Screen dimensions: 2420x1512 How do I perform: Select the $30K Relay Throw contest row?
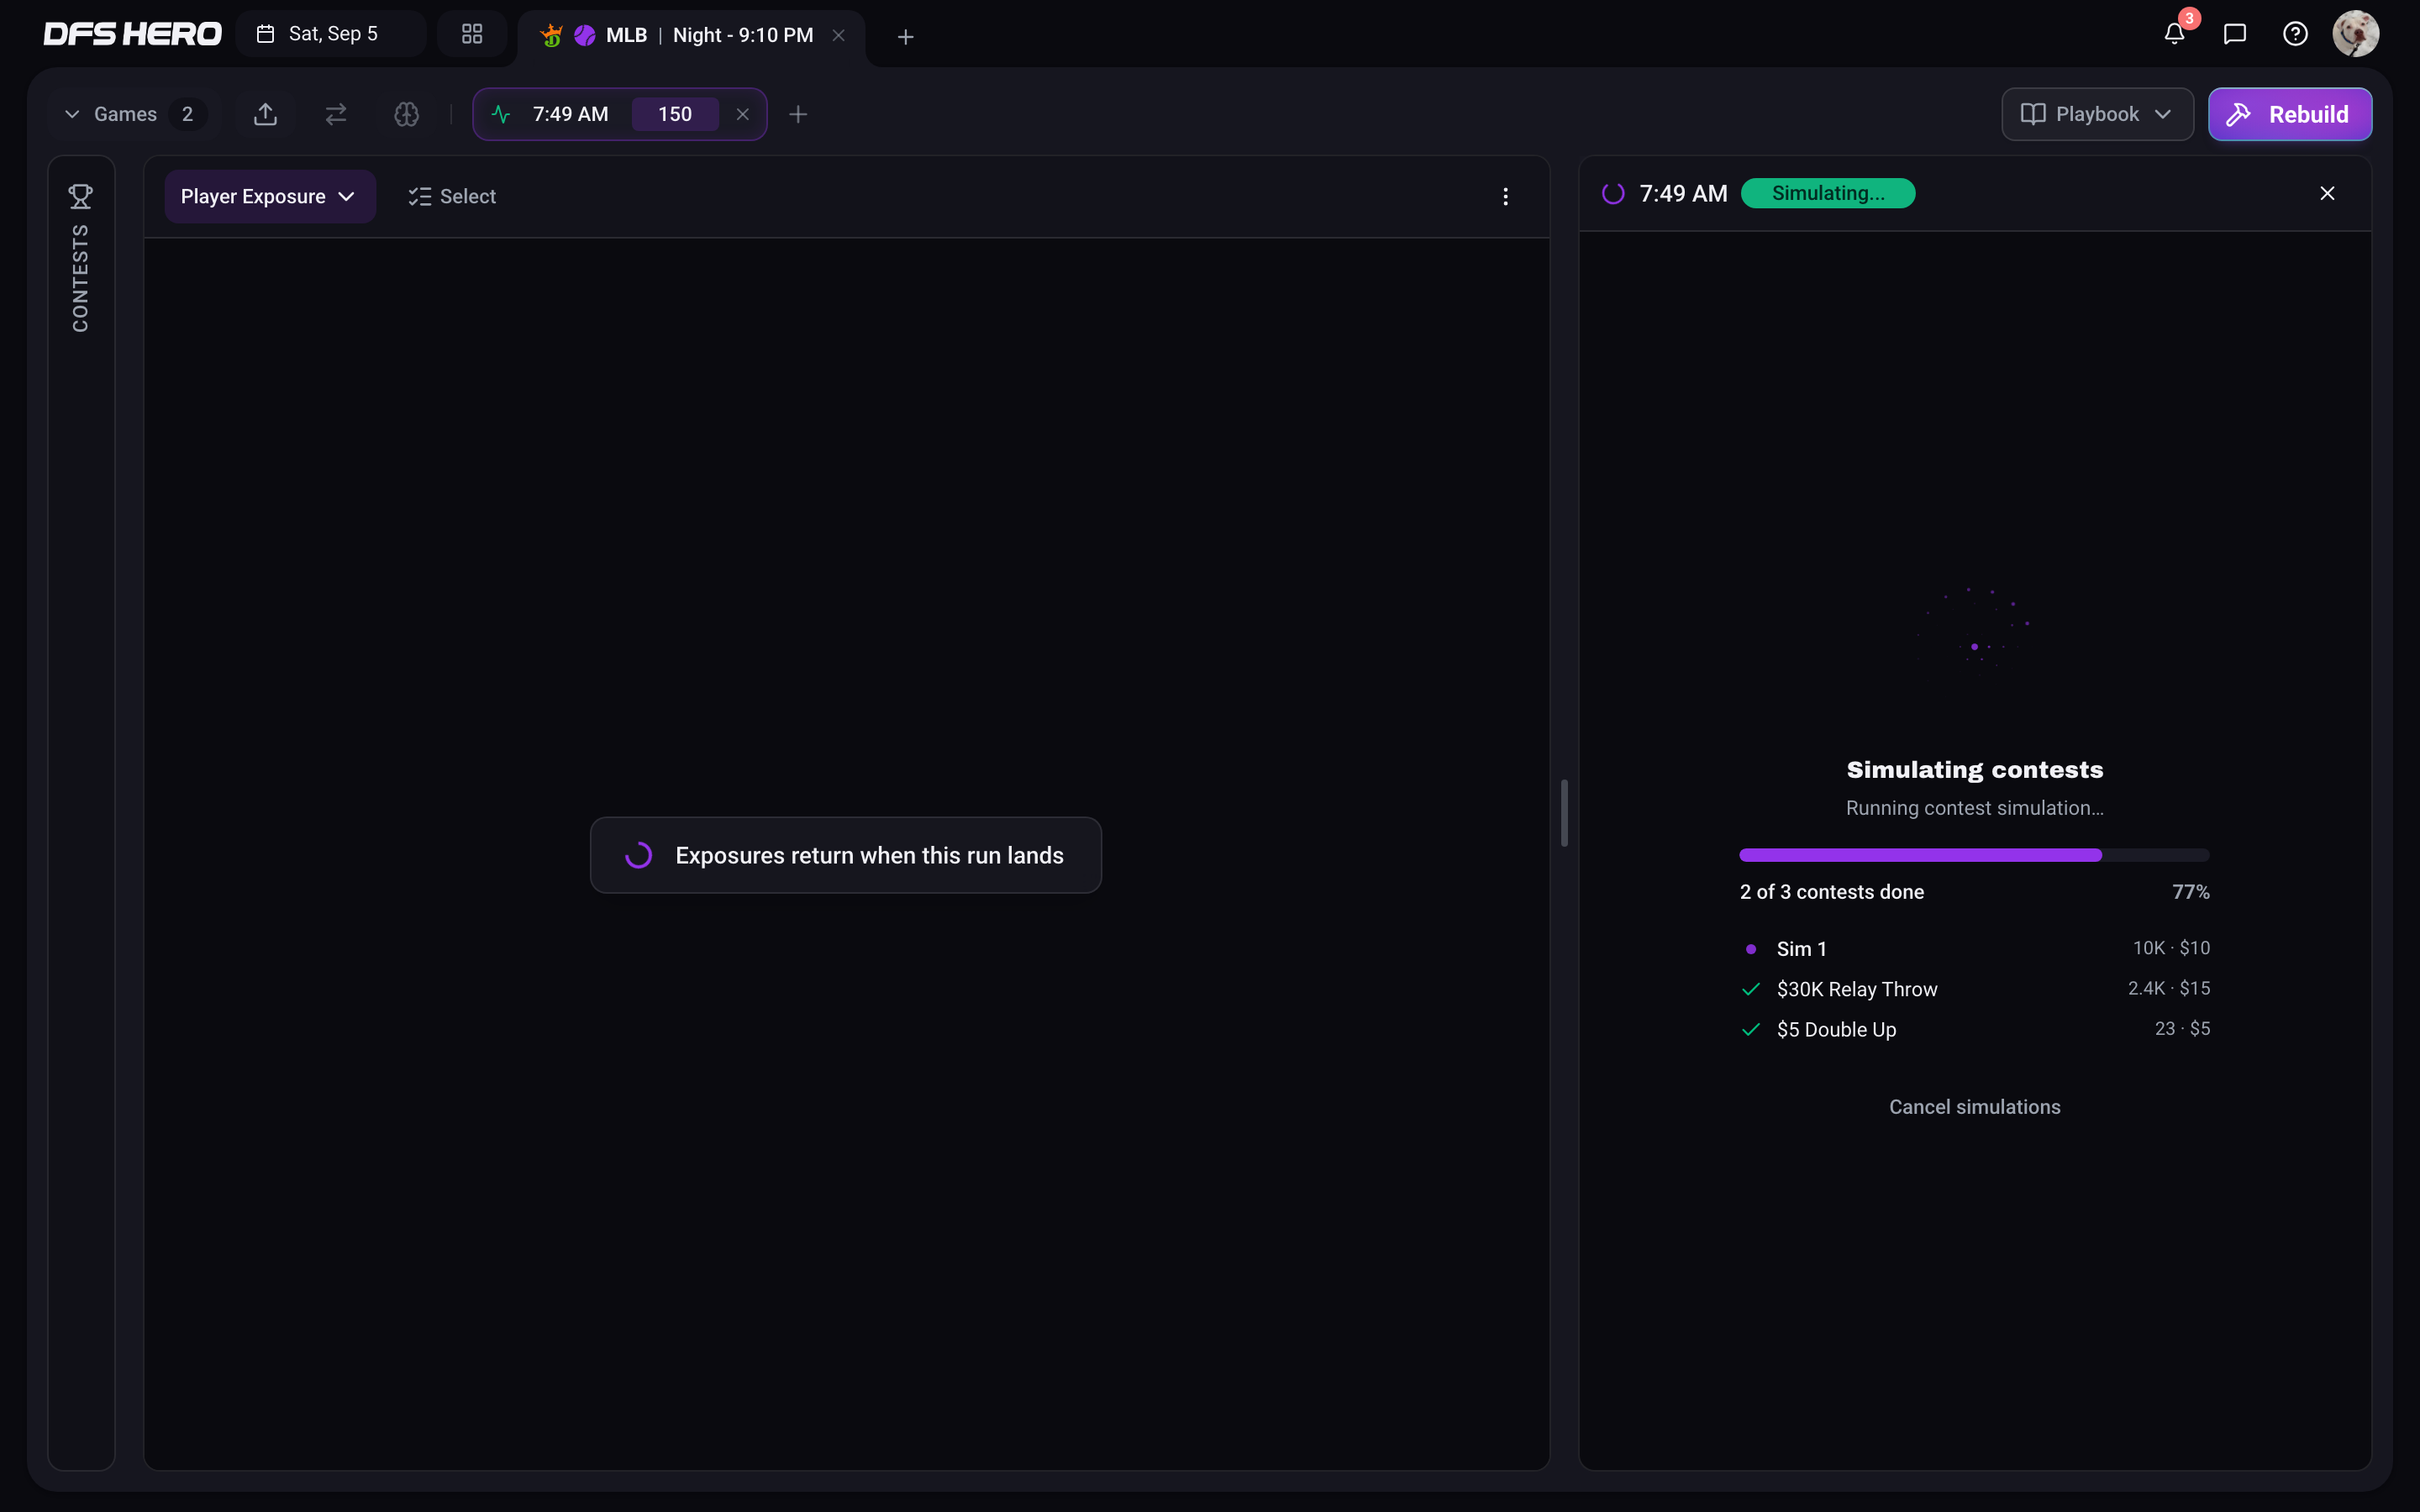(x=1974, y=989)
